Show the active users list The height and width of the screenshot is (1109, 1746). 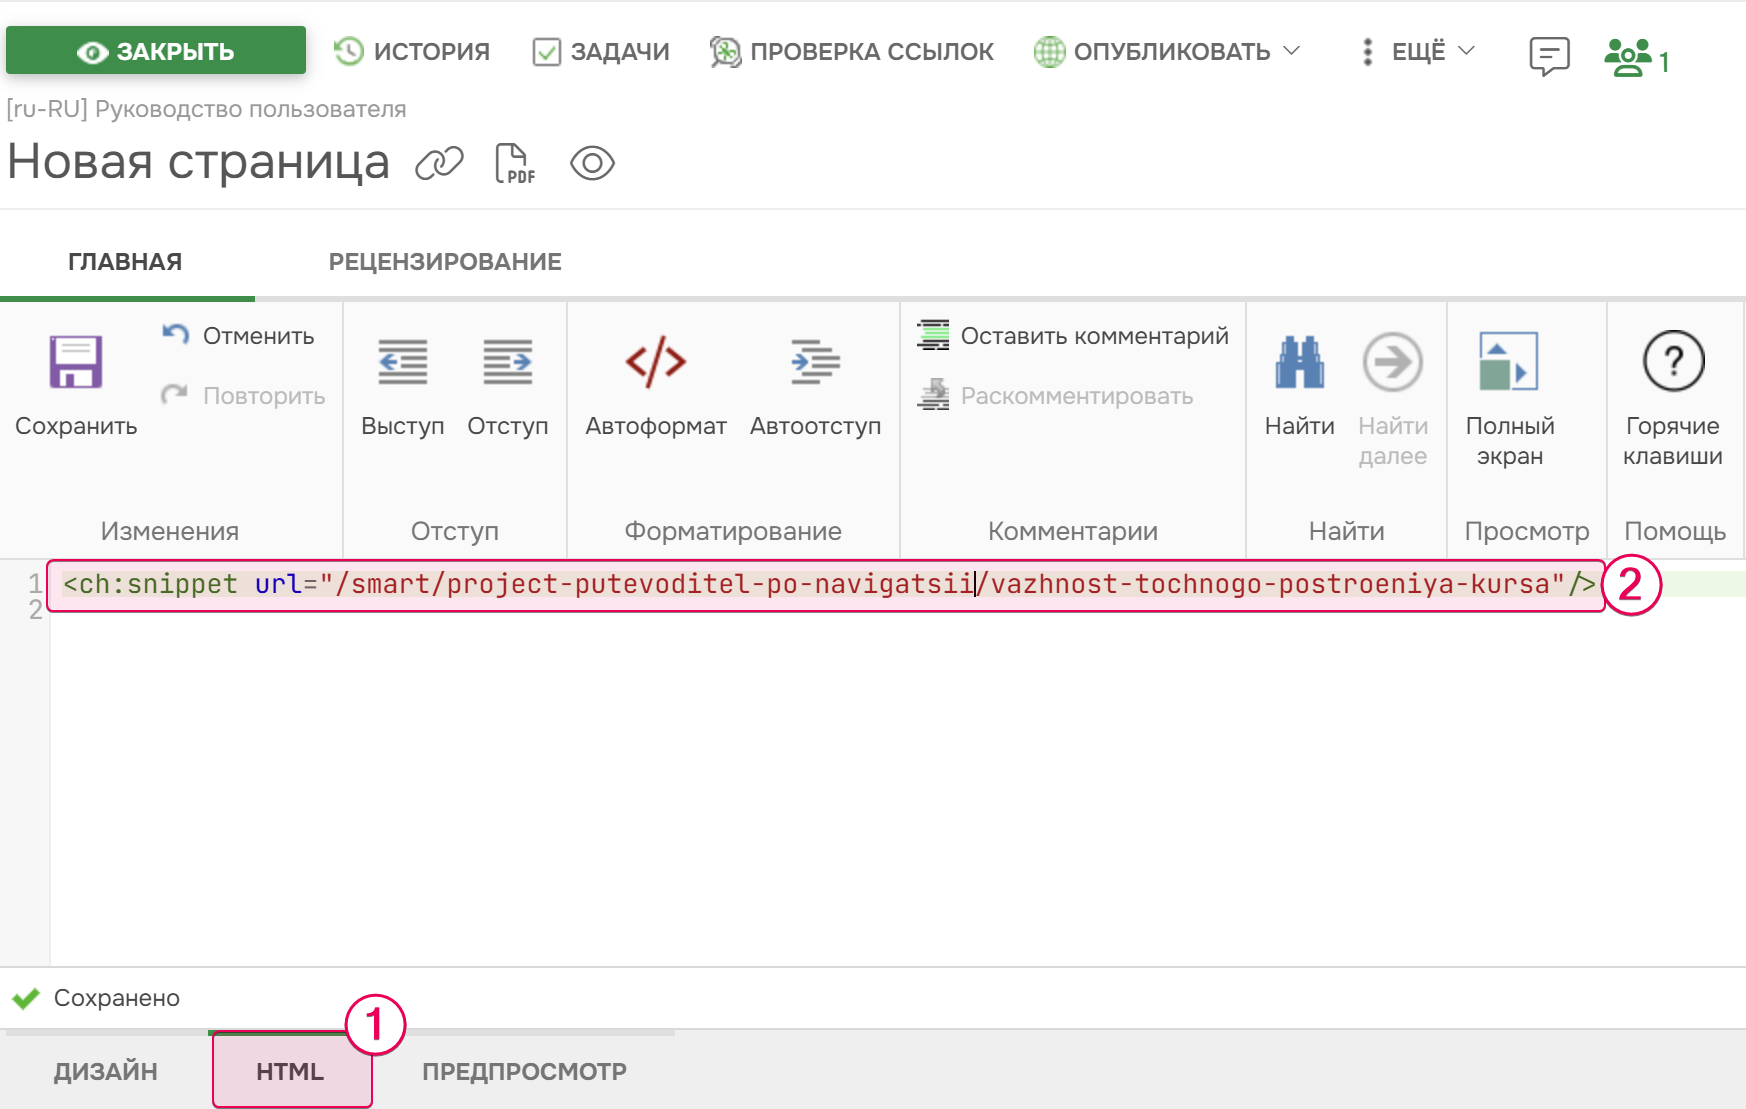tap(1635, 58)
